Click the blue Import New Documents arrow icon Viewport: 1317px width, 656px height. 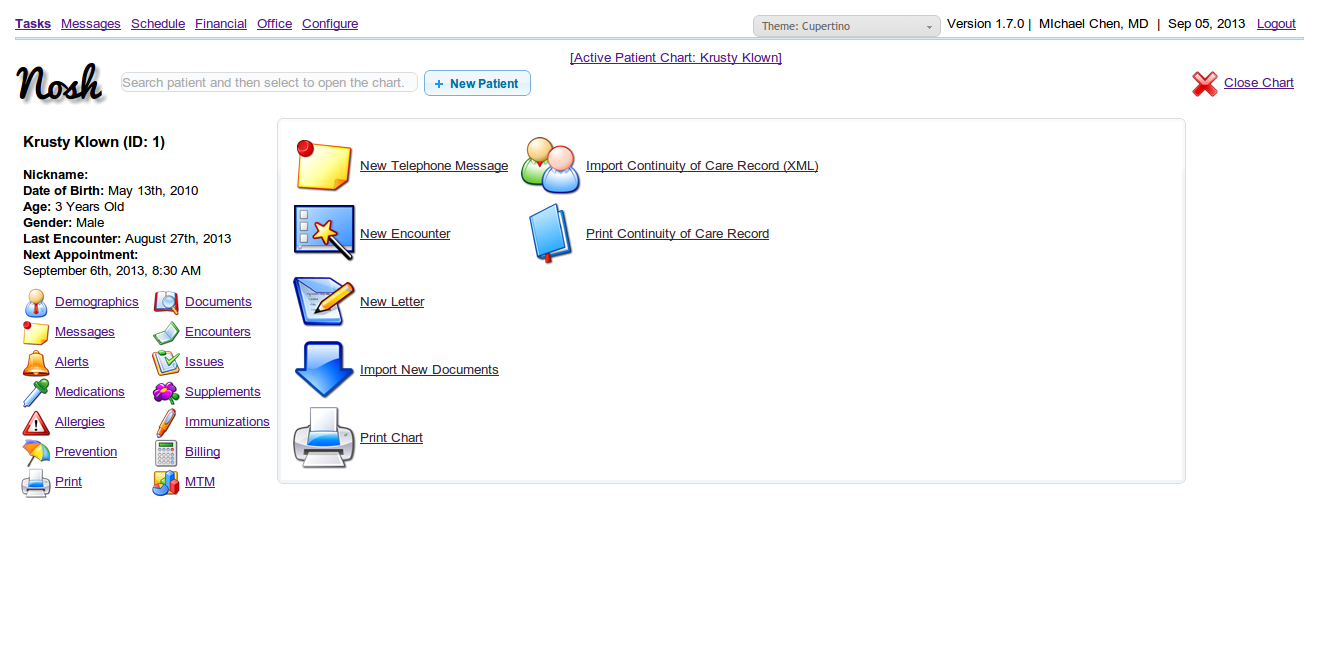[324, 369]
